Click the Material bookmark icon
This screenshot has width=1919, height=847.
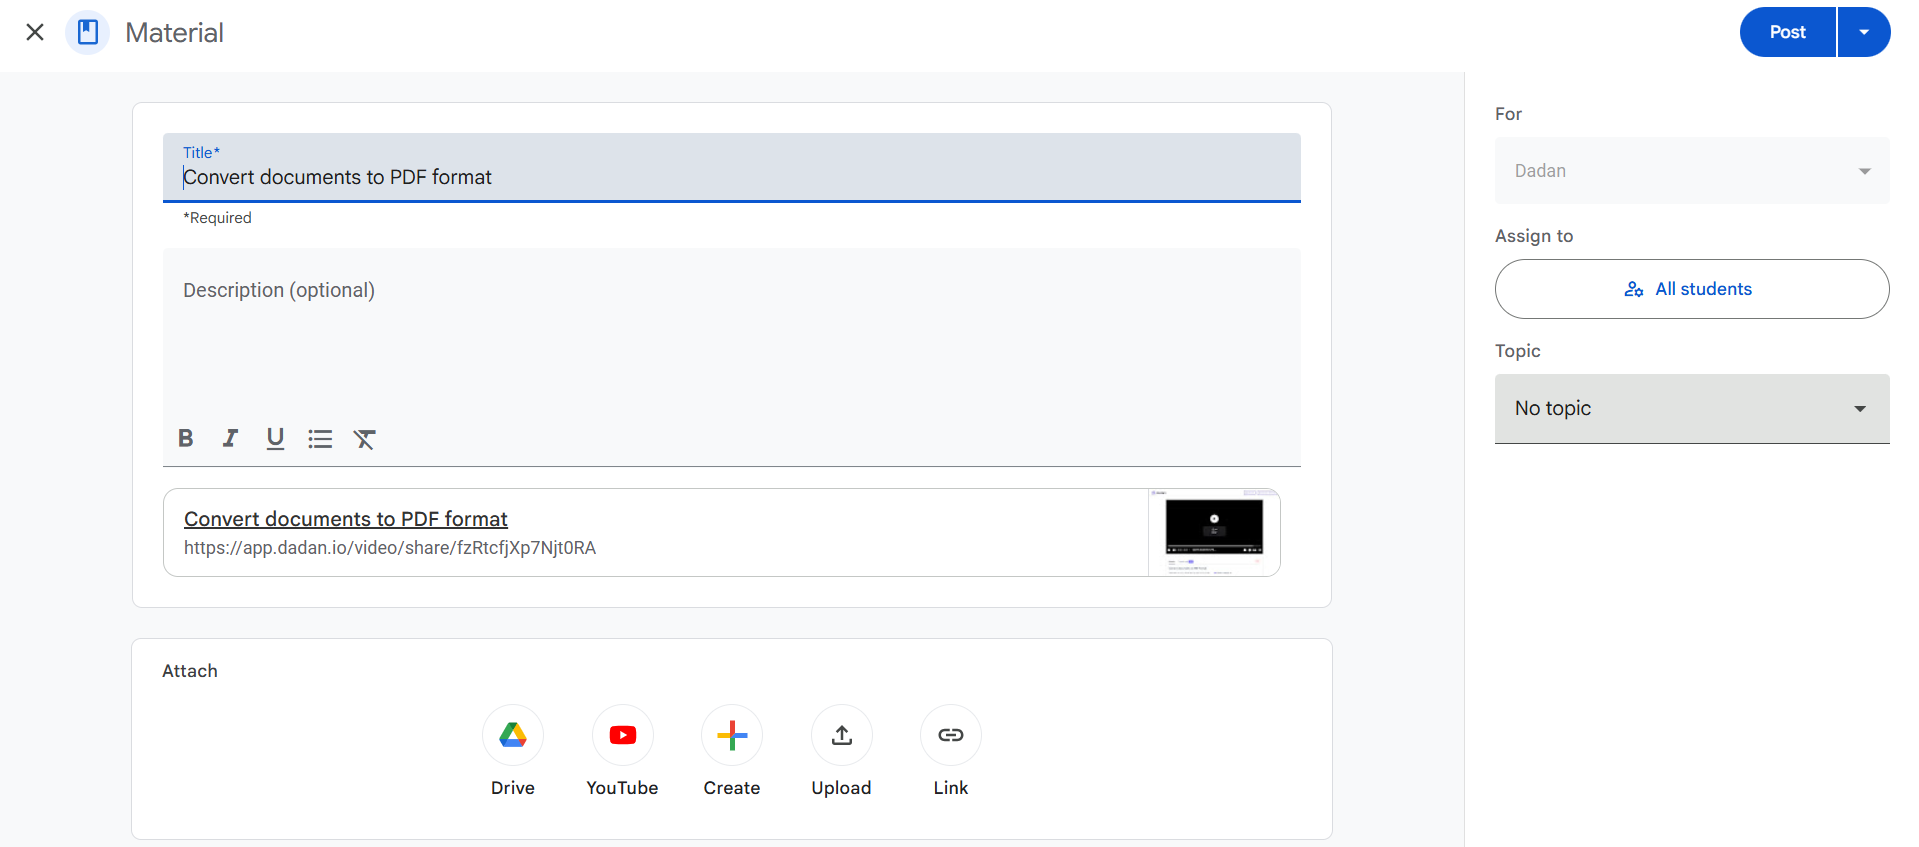point(88,32)
